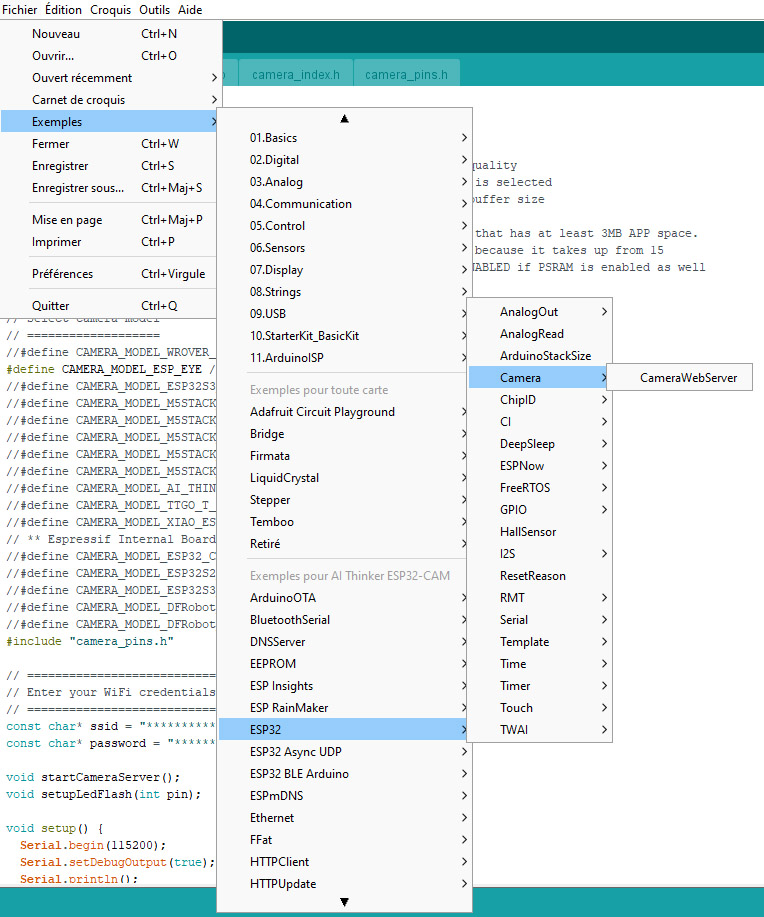Open DeepSleep submenu
The height and width of the screenshot is (917, 764).
[x=539, y=444]
